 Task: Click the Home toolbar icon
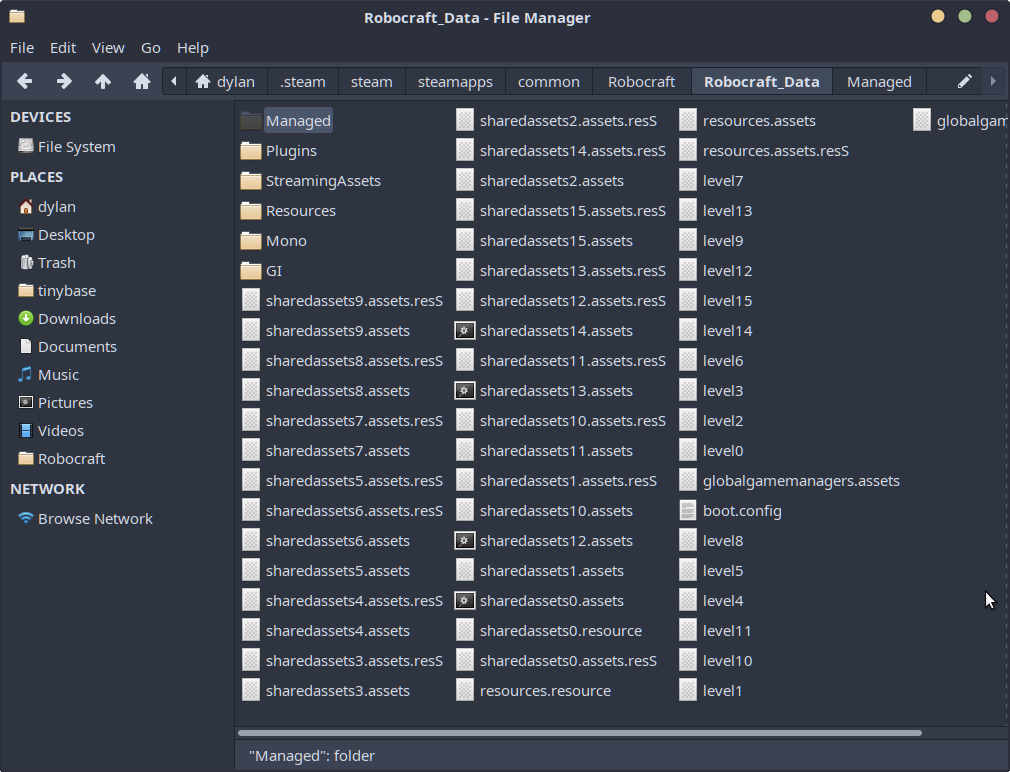142,82
